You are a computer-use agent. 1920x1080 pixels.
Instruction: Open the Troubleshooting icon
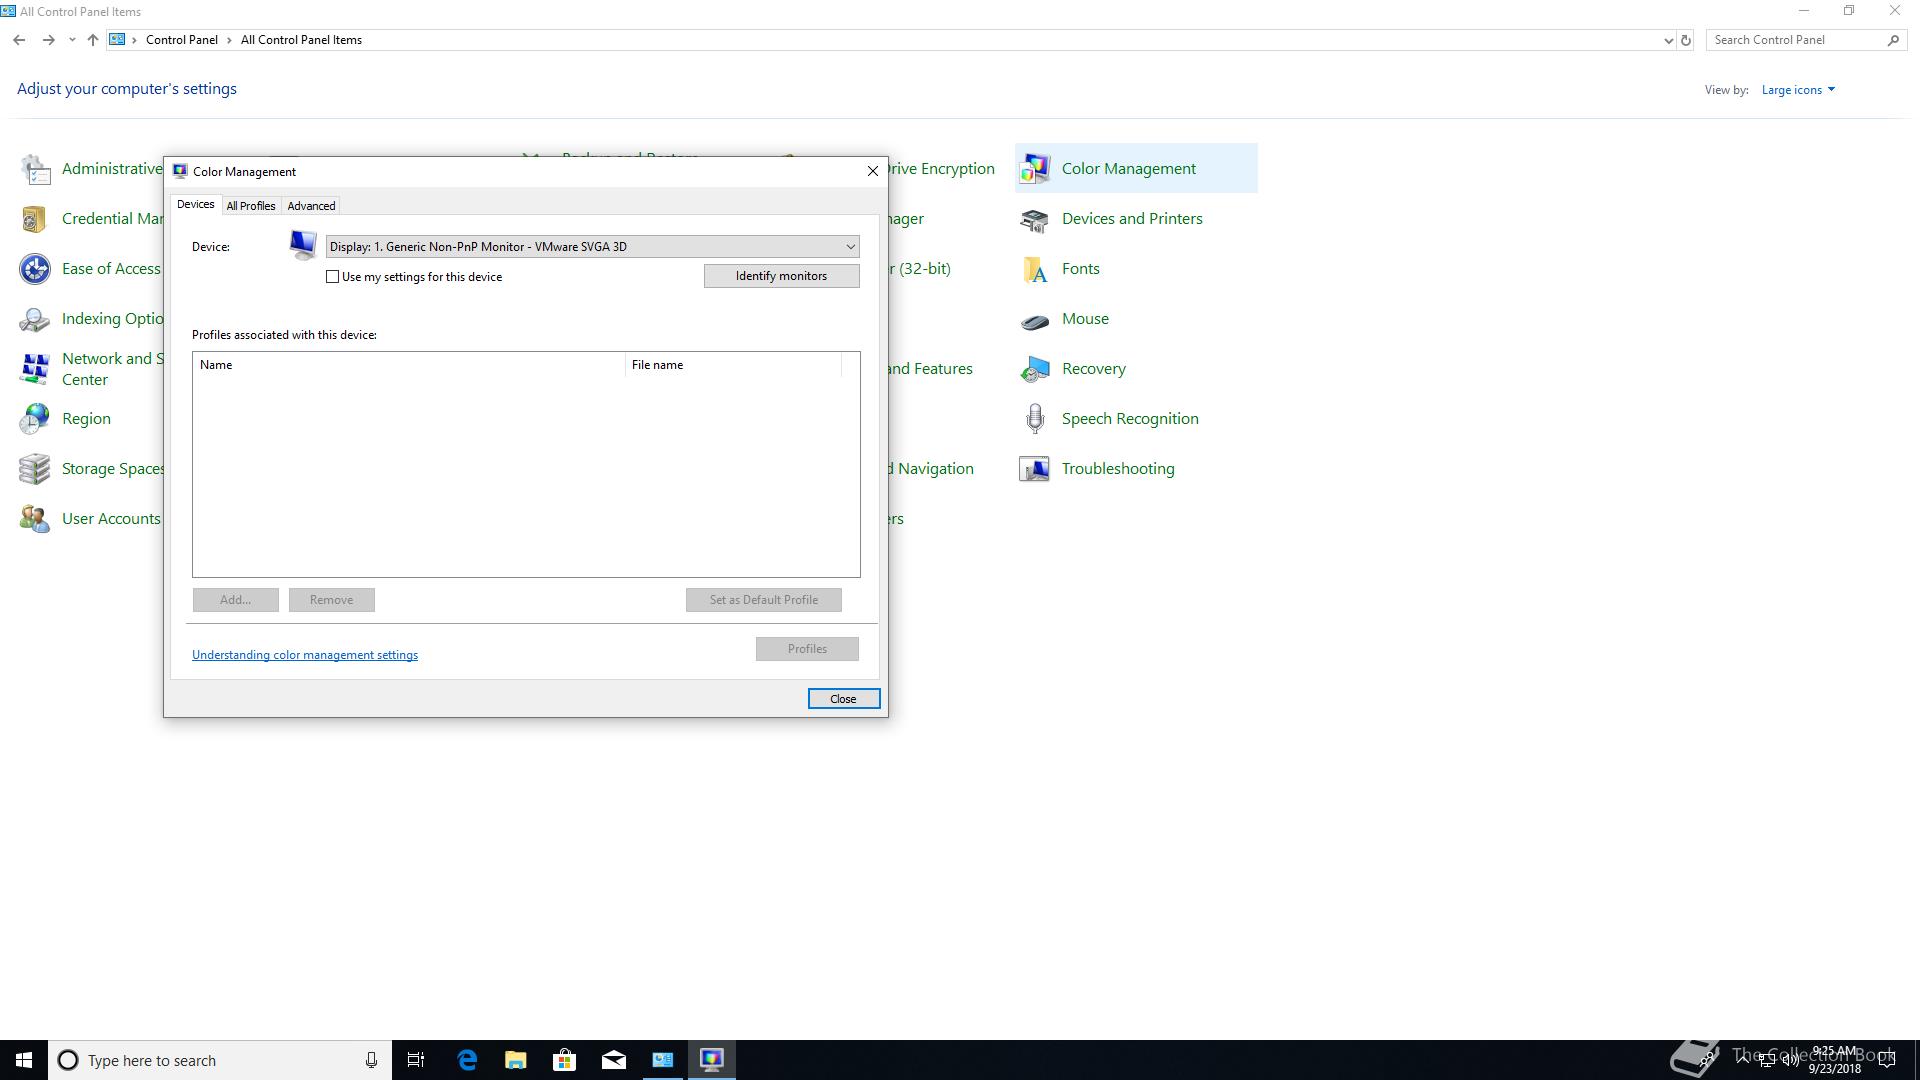tap(1035, 469)
